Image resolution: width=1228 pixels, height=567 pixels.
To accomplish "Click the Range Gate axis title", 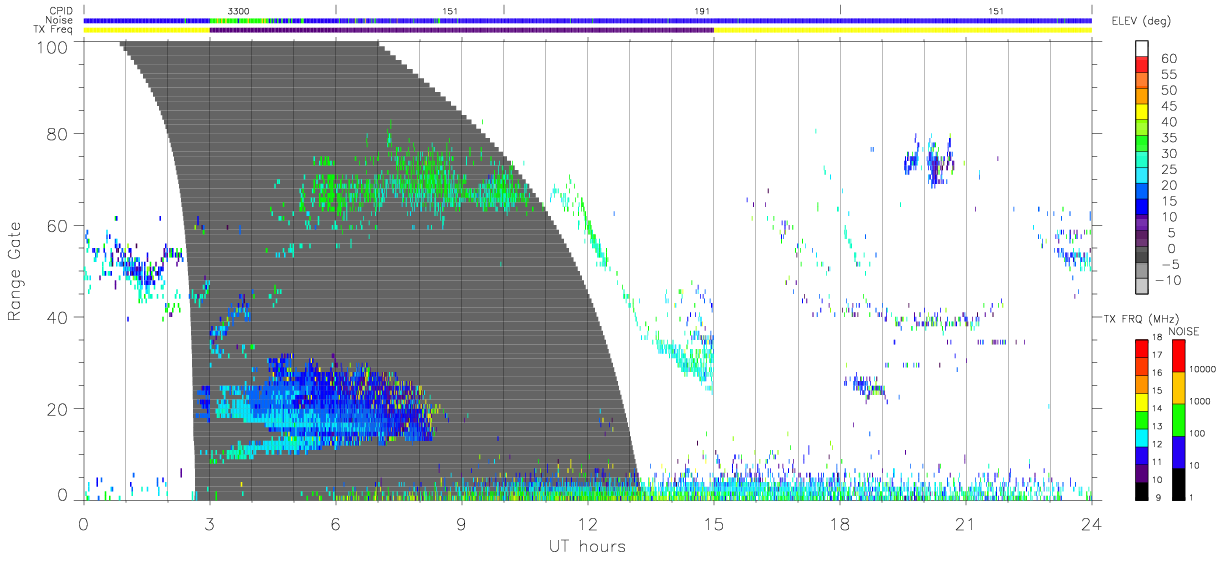I will tap(15, 271).
